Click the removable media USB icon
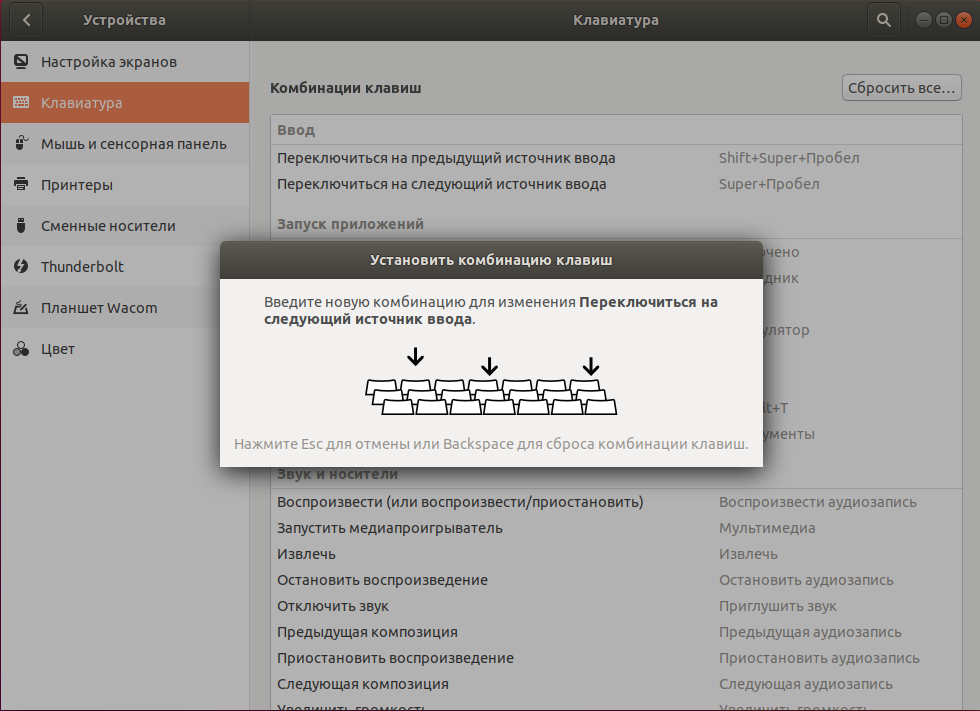 click(21, 226)
